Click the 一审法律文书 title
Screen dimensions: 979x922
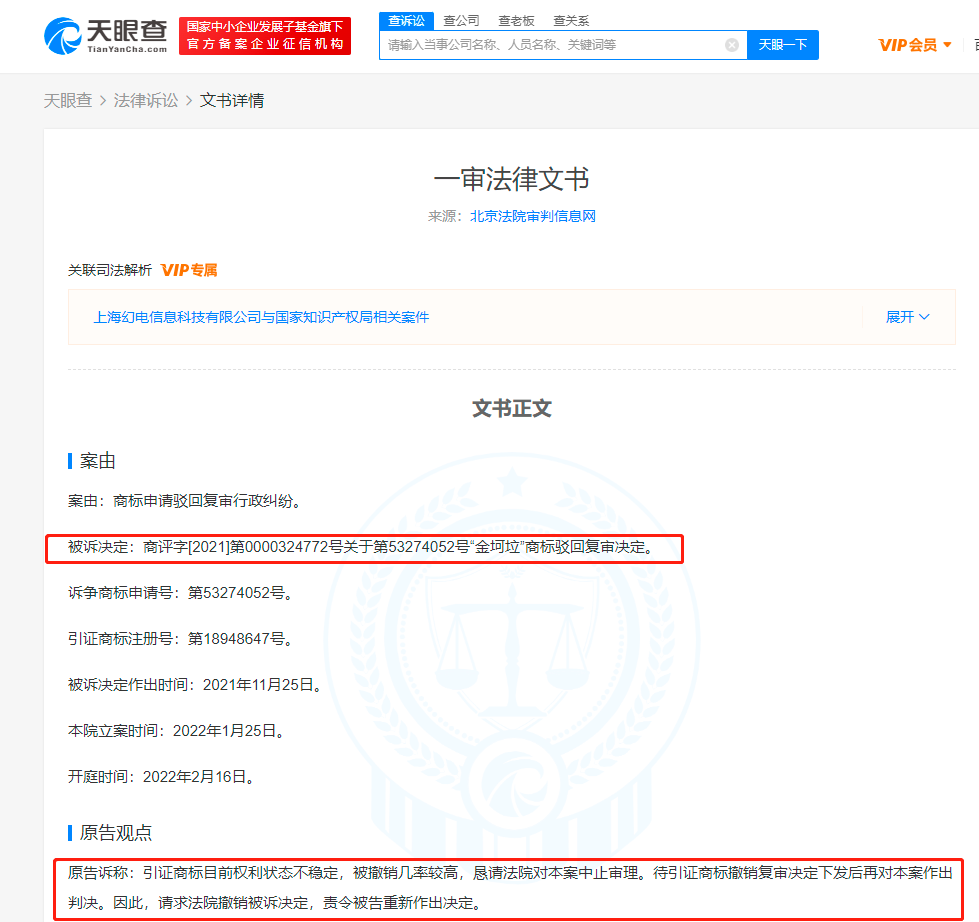tap(511, 179)
